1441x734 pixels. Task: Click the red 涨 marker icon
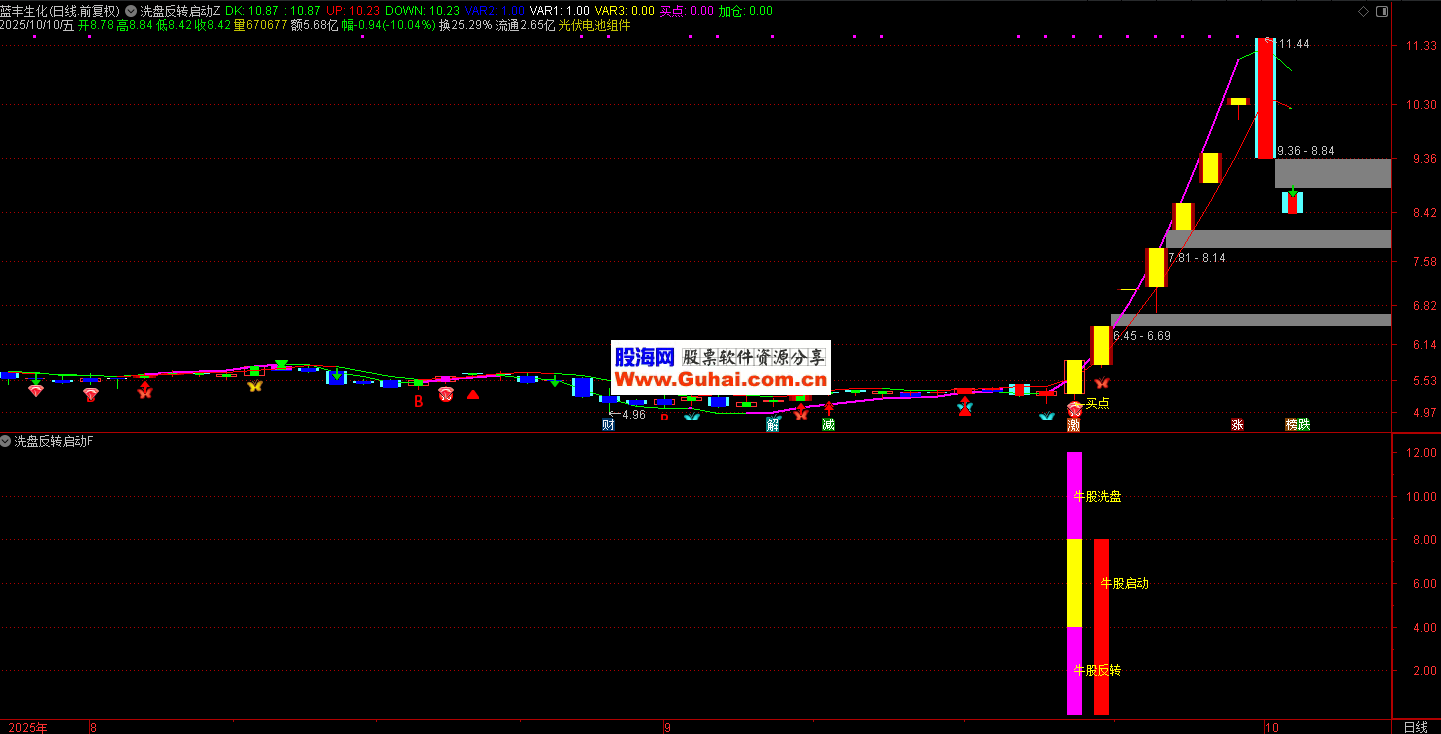pos(1237,425)
